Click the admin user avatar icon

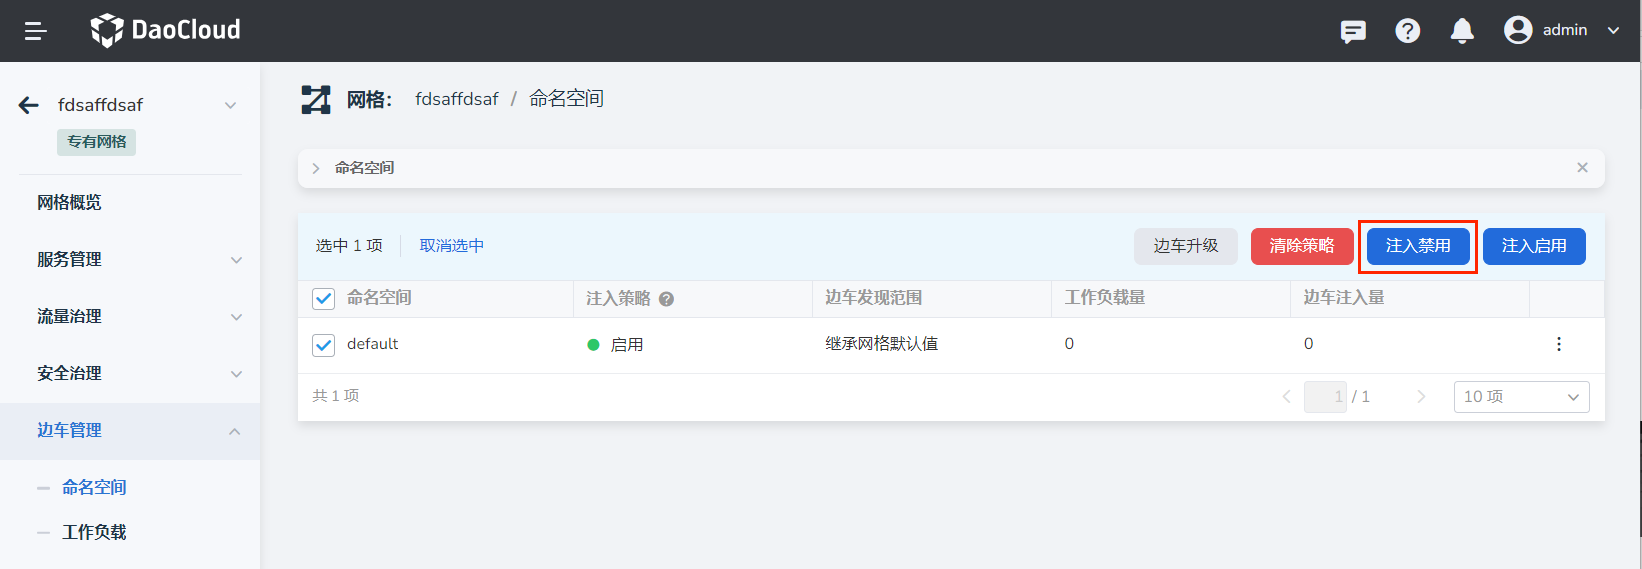[x=1518, y=30]
